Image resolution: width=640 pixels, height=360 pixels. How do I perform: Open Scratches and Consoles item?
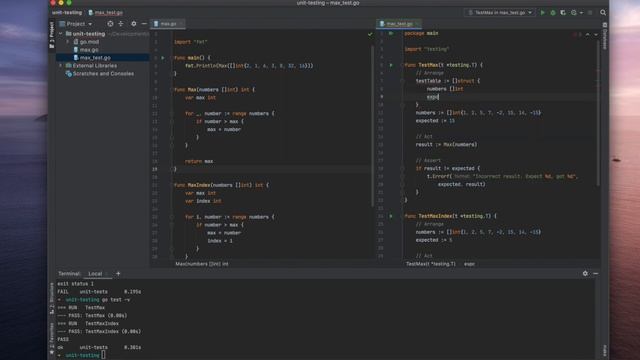103,73
